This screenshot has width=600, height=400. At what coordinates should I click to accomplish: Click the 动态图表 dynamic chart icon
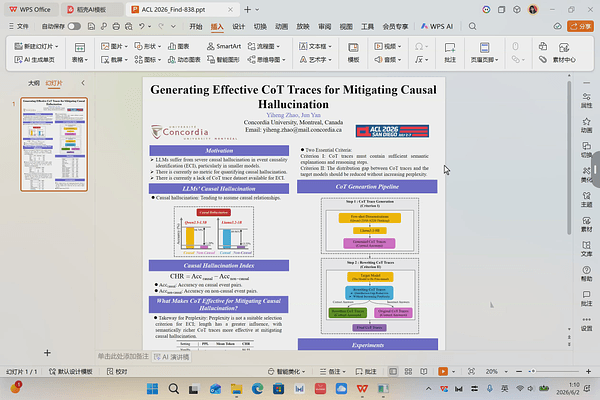(184, 60)
